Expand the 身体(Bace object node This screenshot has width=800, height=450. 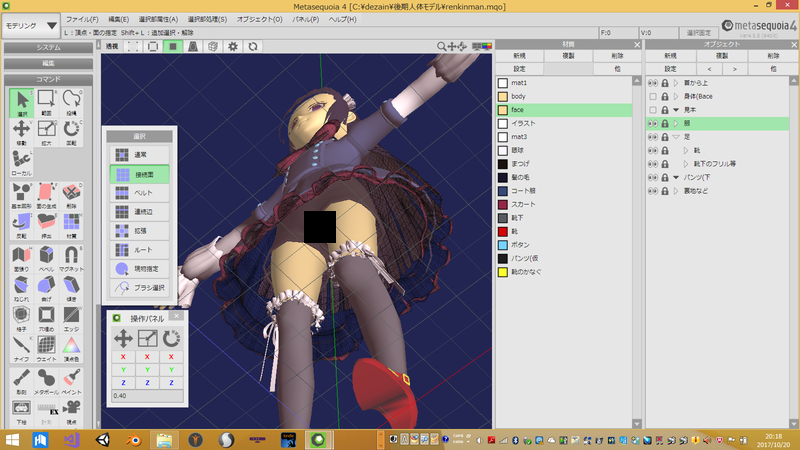point(676,96)
